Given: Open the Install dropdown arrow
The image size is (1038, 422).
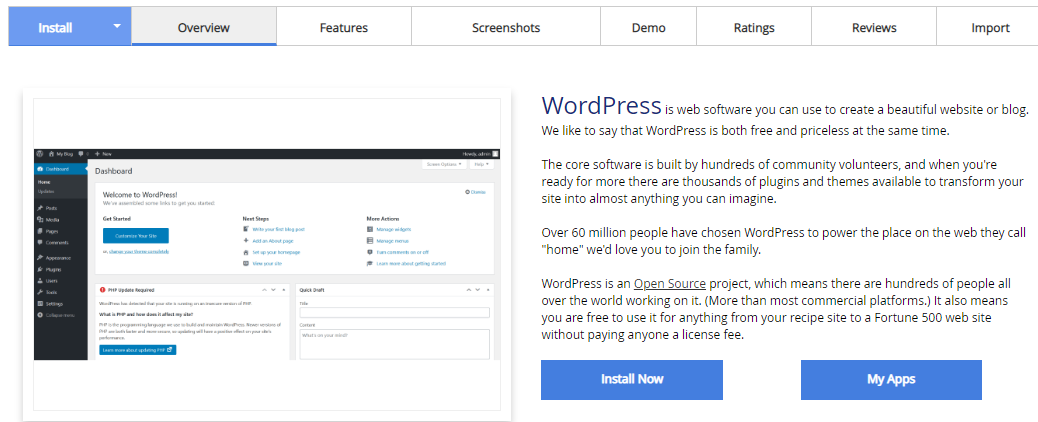Looking at the screenshot, I should 117,27.
